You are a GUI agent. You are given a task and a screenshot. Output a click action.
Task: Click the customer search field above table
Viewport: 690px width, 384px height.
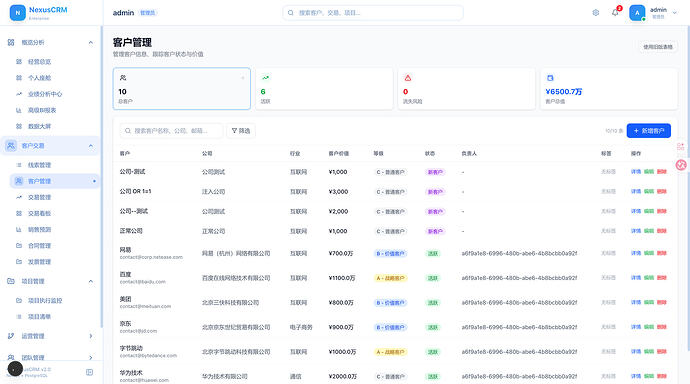171,131
